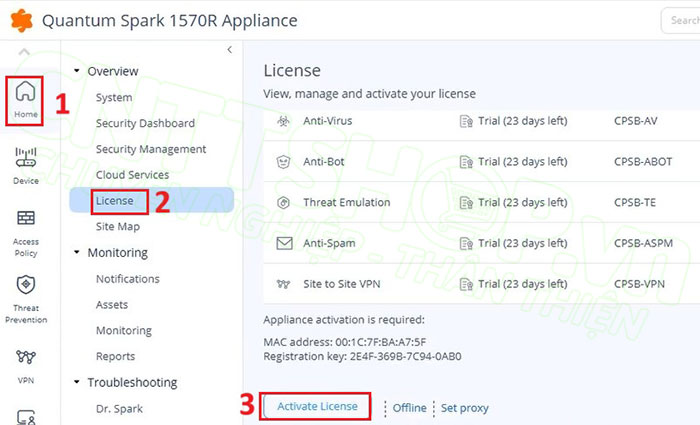Click the Site to Site VPN icon
This screenshot has width=700, height=425.
tap(283, 284)
